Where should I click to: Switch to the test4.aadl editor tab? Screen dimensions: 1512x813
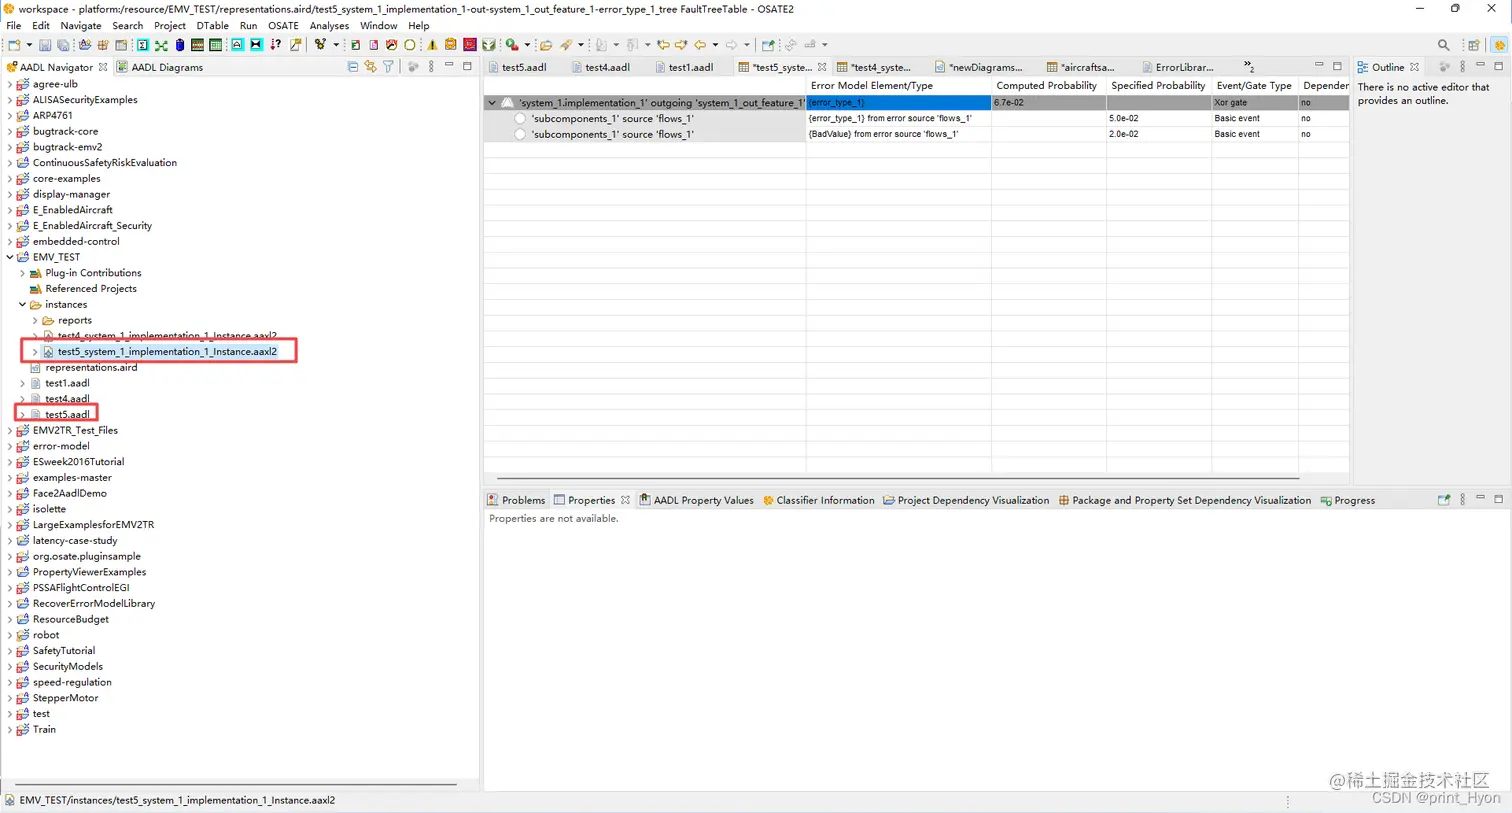600,67
